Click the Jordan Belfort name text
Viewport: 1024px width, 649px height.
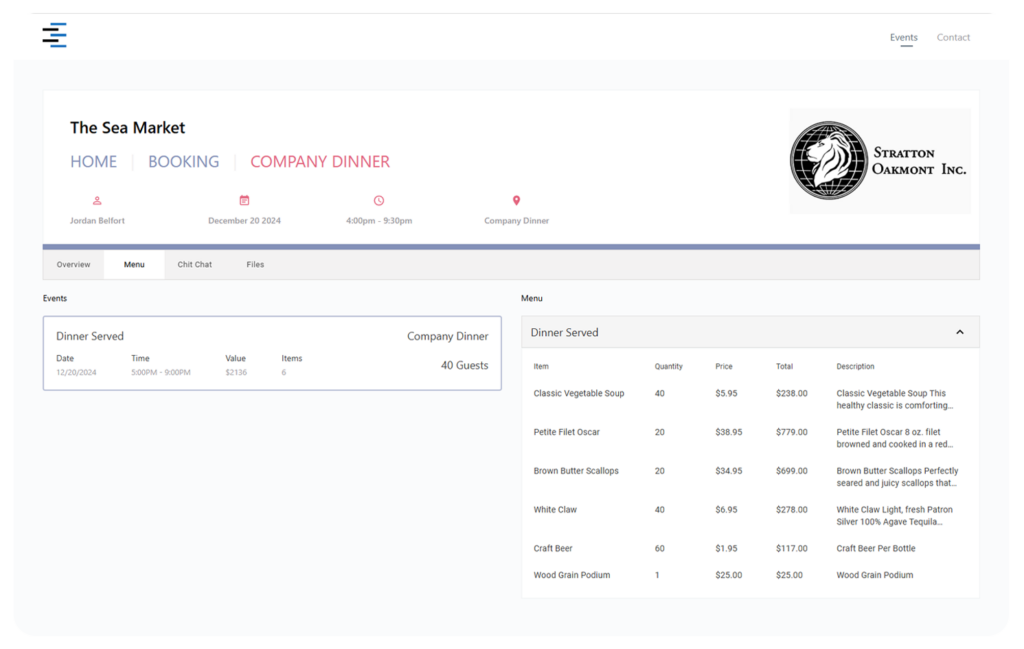[97, 221]
